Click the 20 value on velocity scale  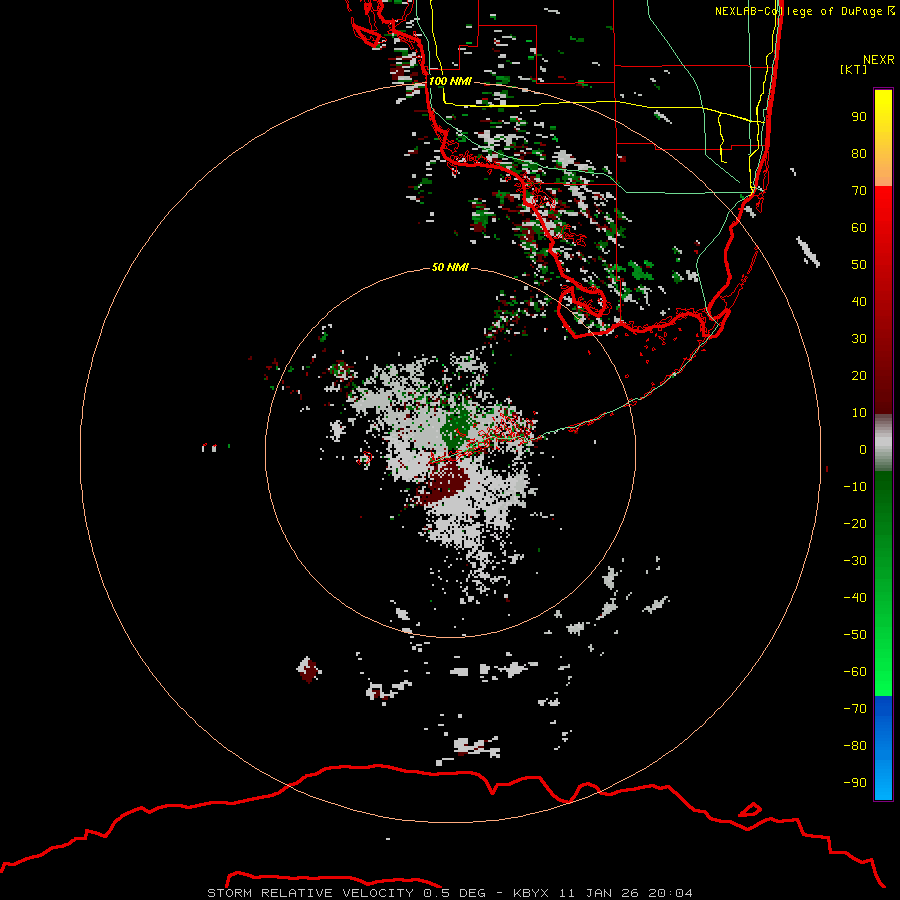[859, 375]
